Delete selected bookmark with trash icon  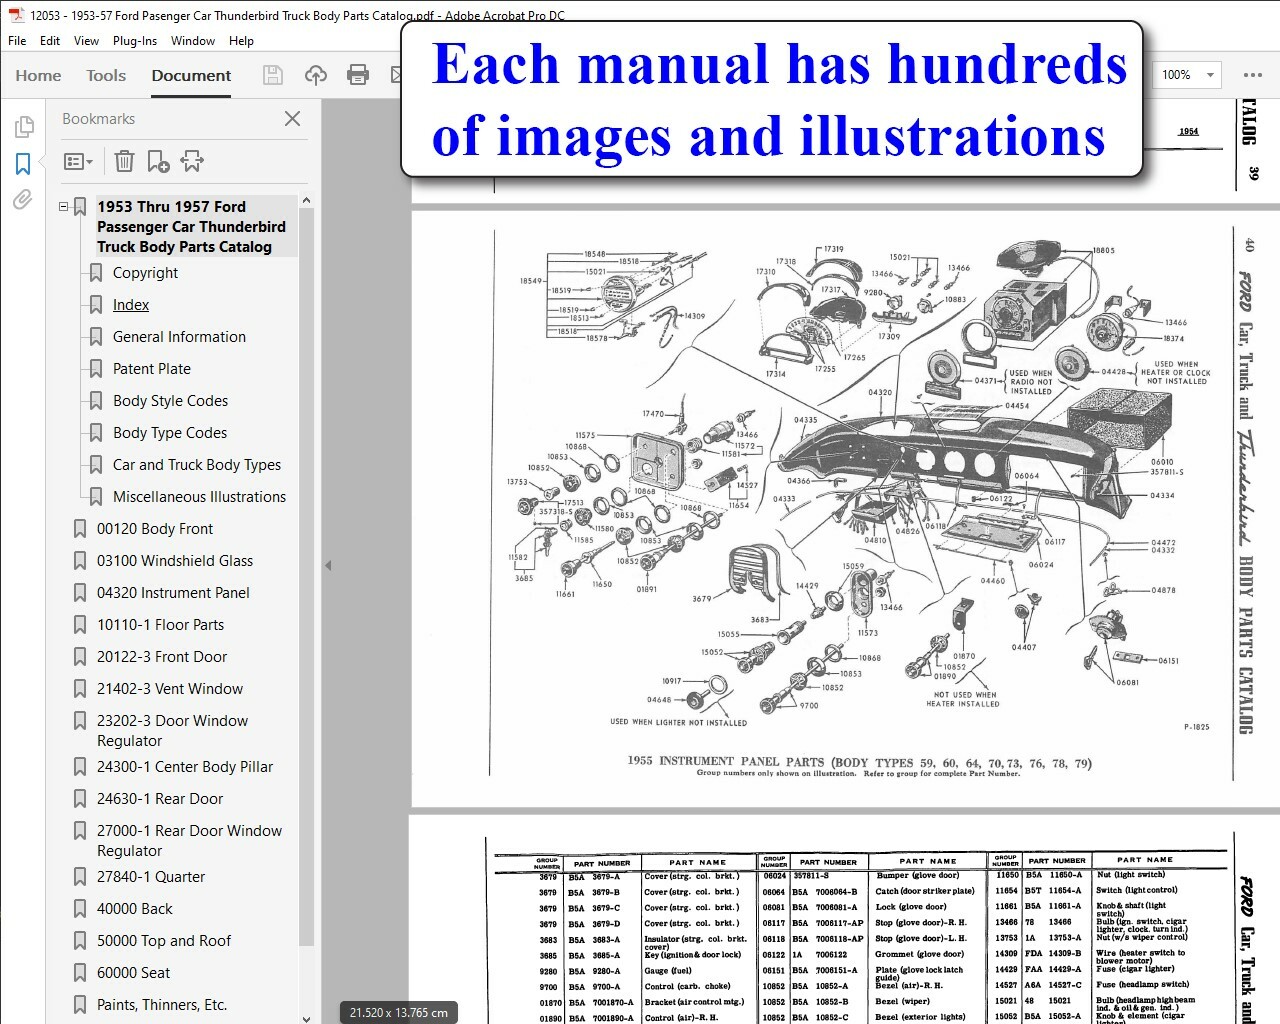[124, 161]
